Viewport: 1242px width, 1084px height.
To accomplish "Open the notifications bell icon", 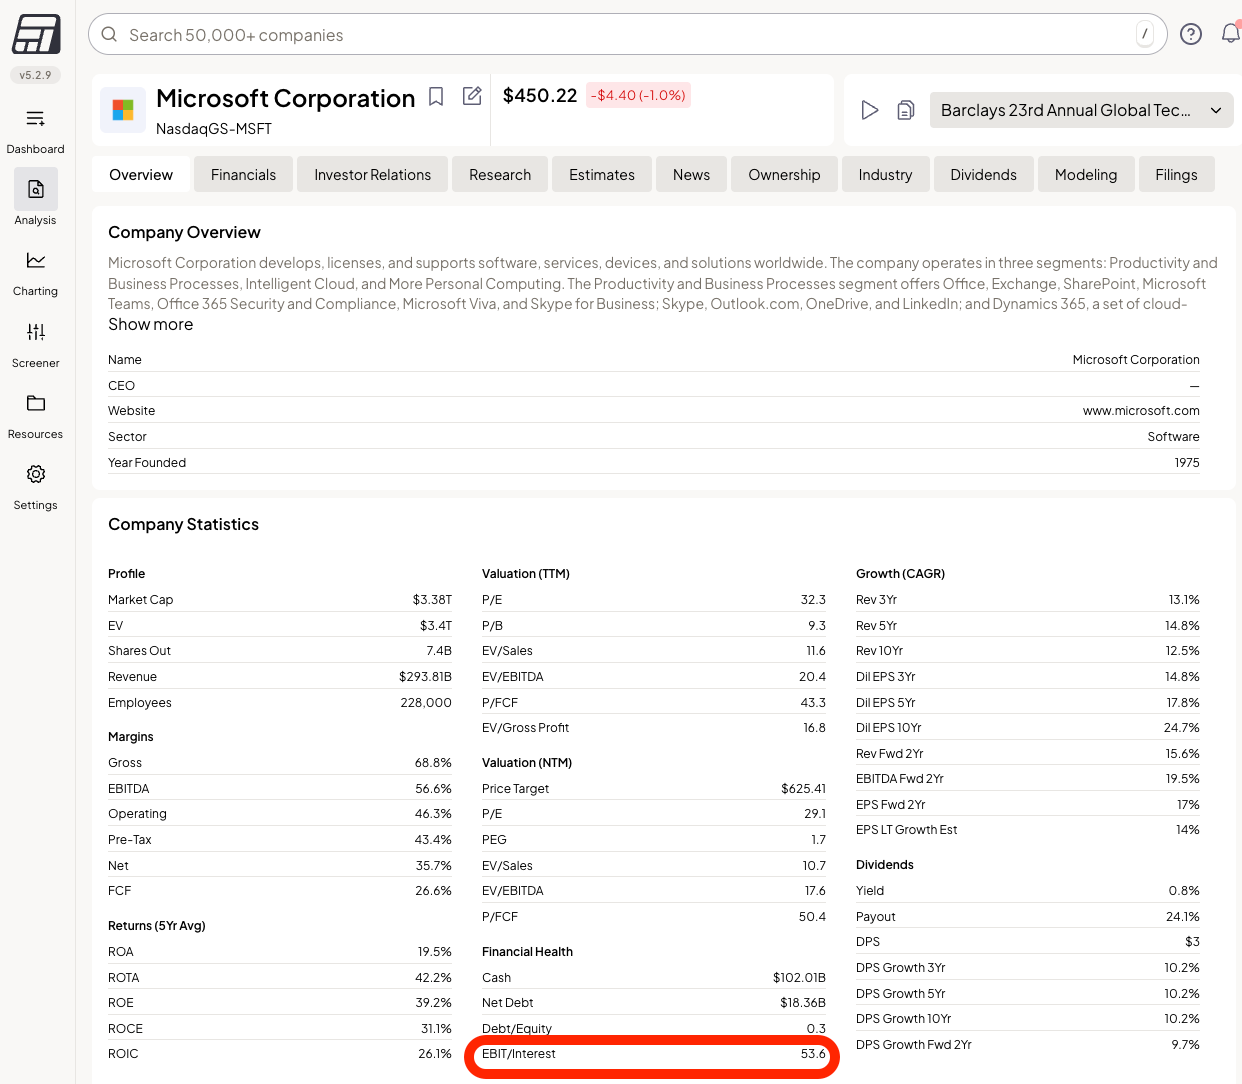I will pyautogui.click(x=1231, y=34).
